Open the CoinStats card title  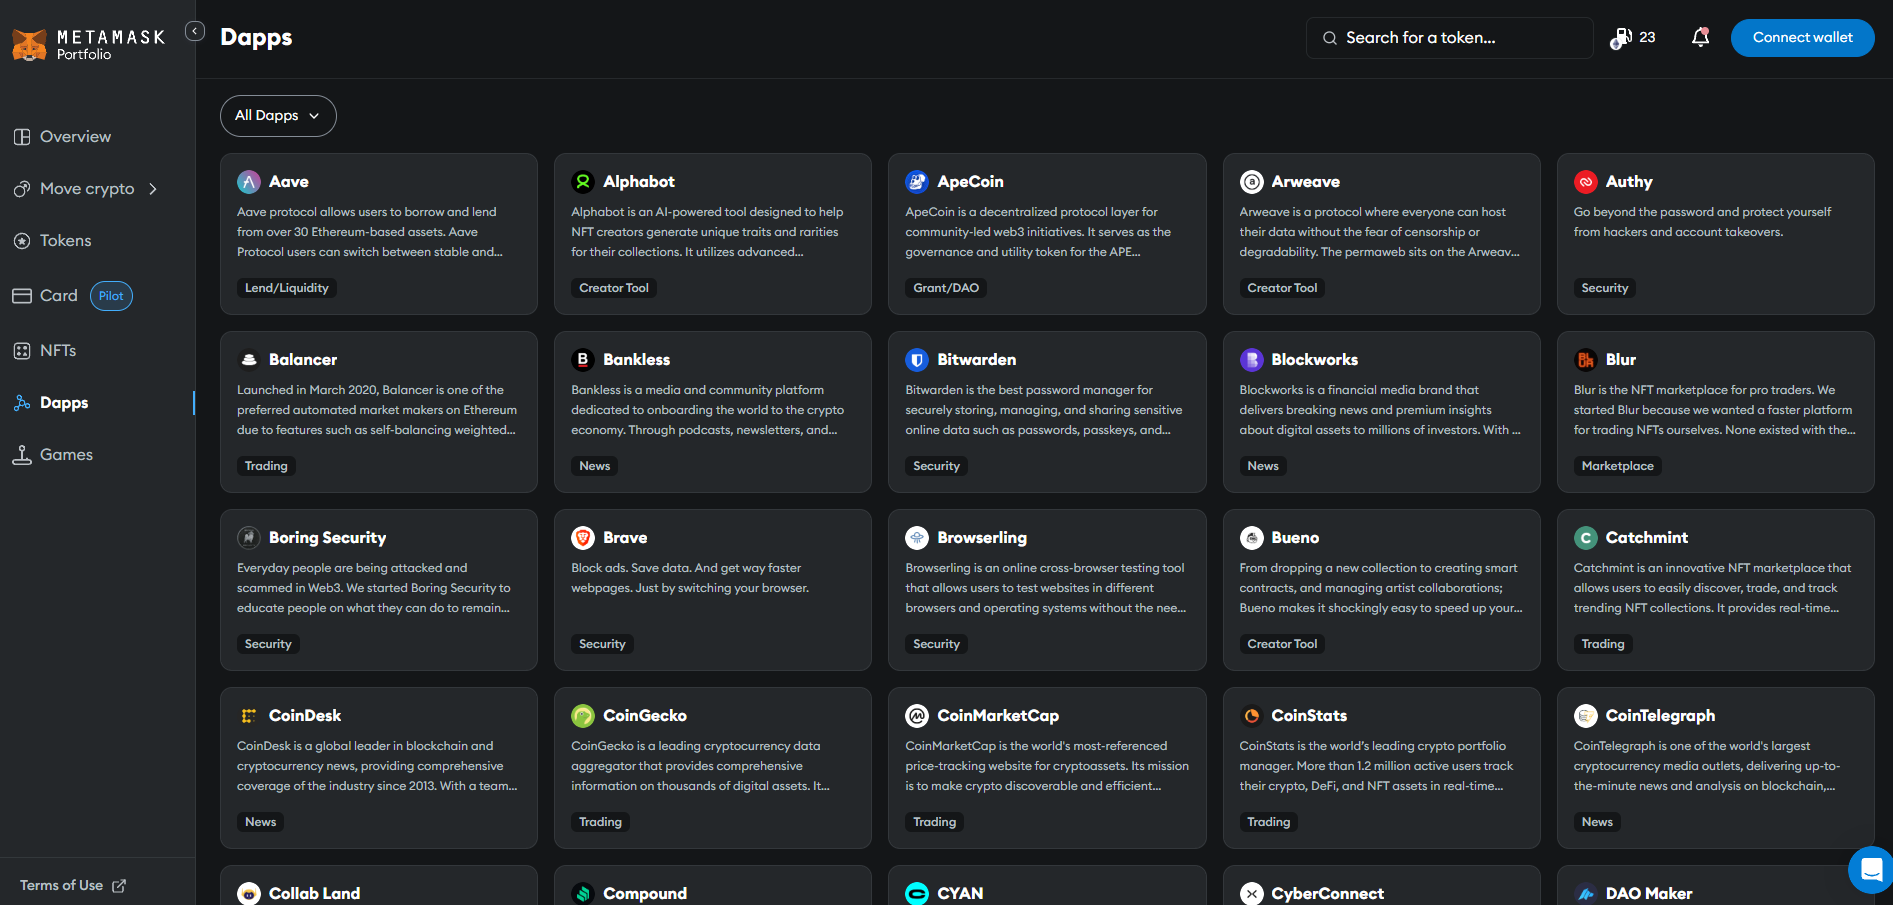point(1309,715)
